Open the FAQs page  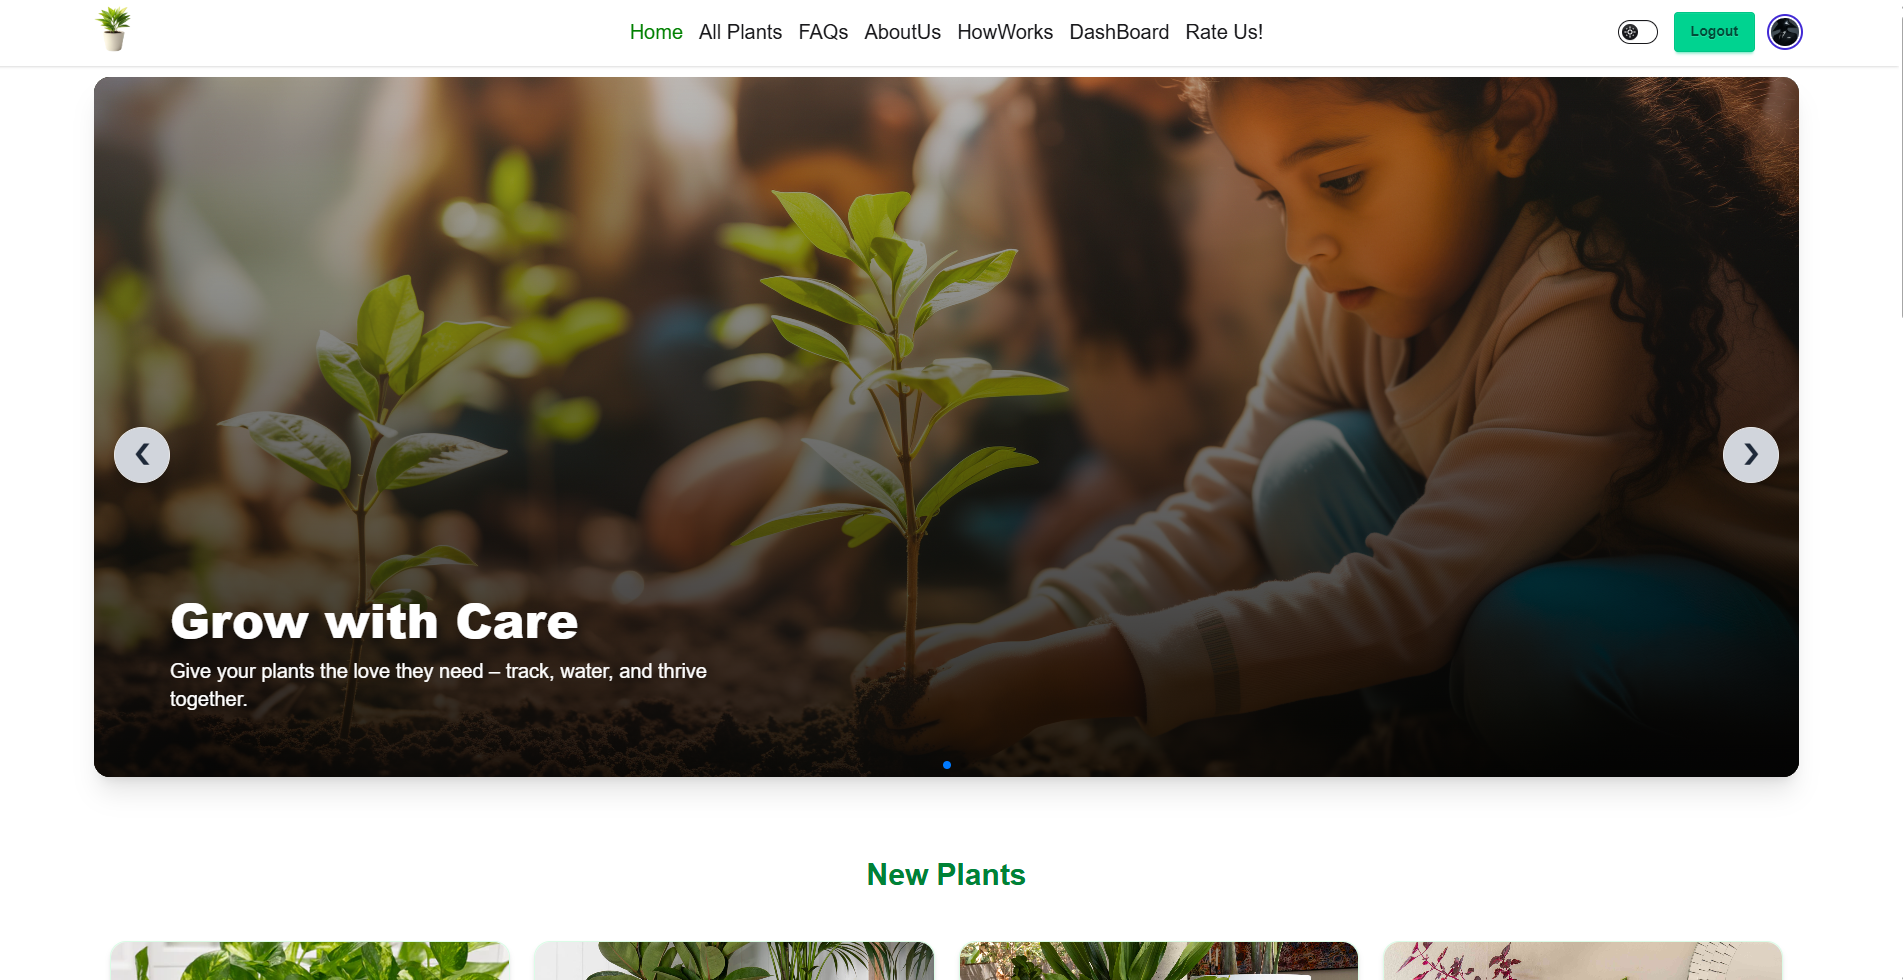tap(823, 32)
